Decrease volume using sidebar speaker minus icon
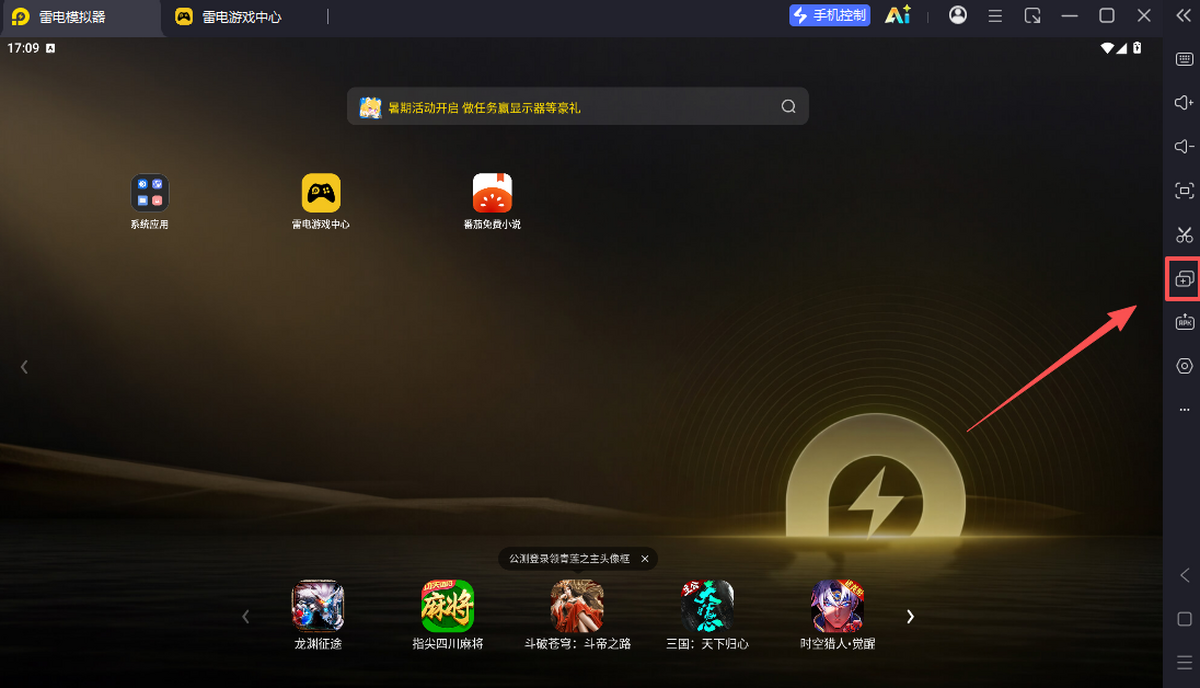1200x688 pixels. 1184,147
